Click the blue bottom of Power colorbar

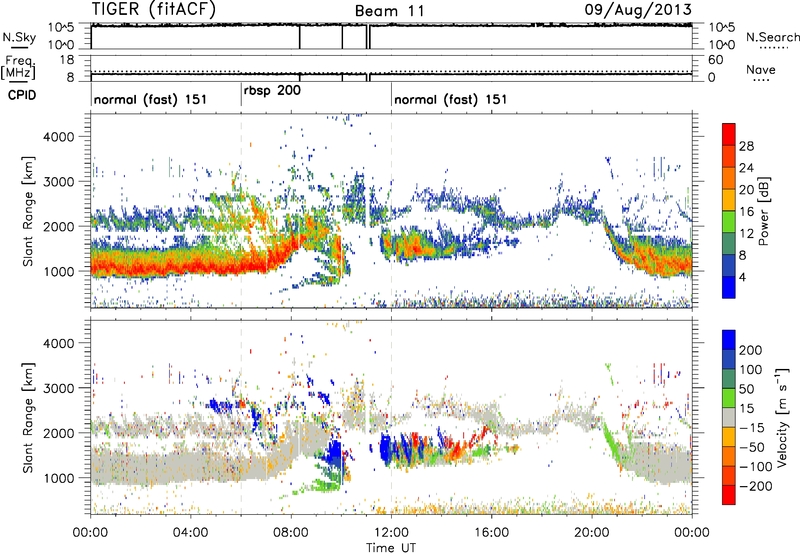pos(729,287)
